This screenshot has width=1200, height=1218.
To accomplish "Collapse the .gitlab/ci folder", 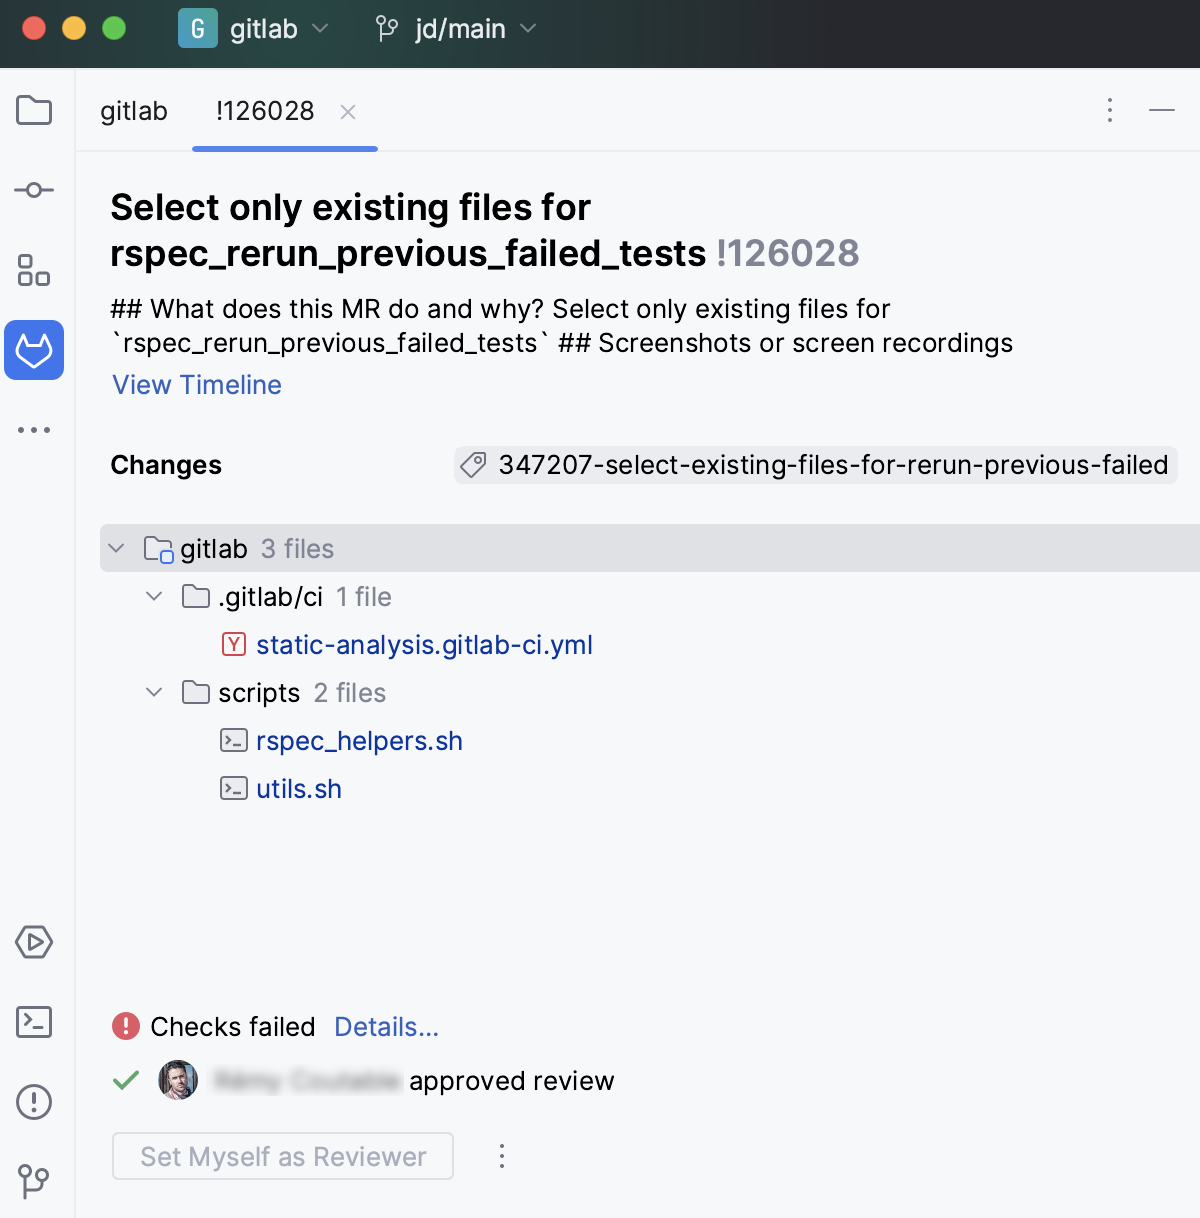I will point(154,596).
